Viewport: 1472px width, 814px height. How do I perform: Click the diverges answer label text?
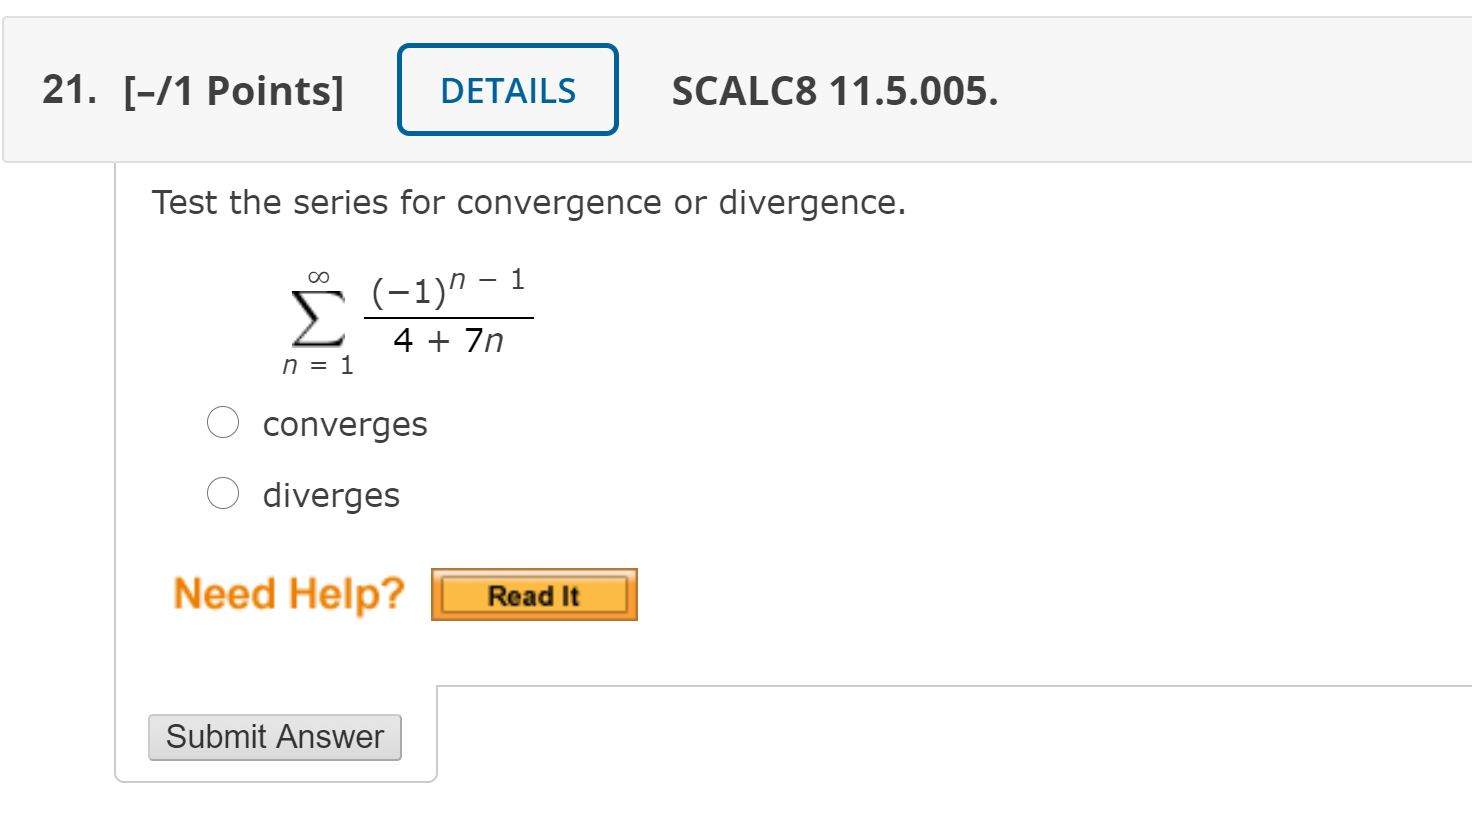(331, 493)
